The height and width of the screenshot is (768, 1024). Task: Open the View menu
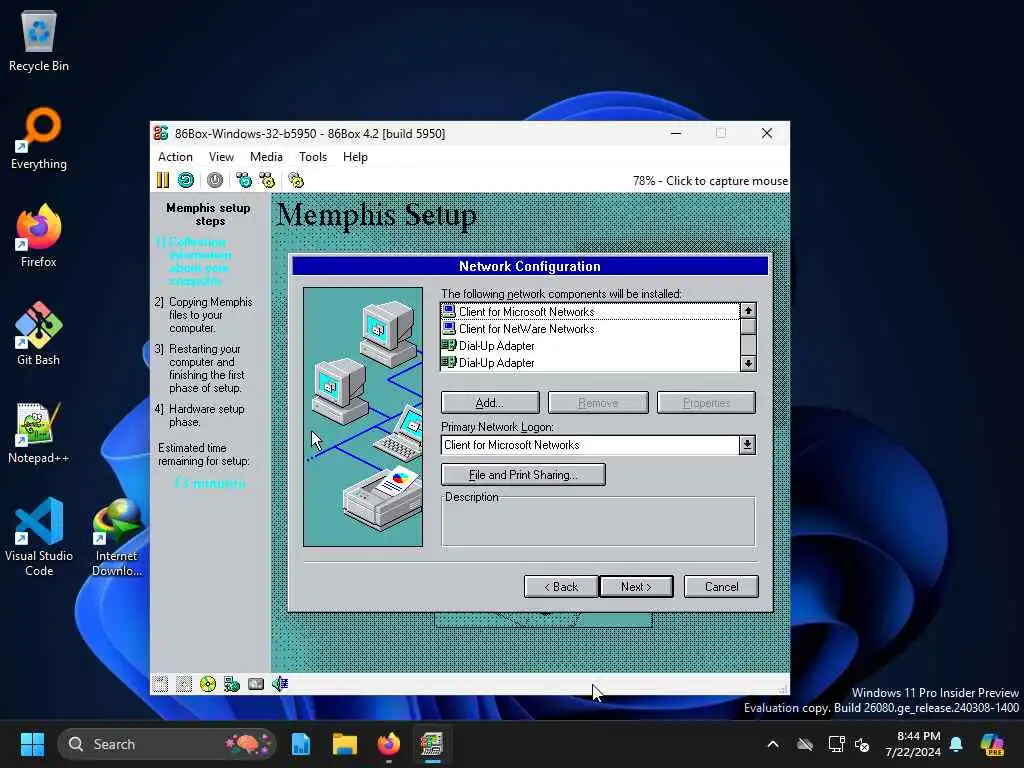[x=221, y=157]
